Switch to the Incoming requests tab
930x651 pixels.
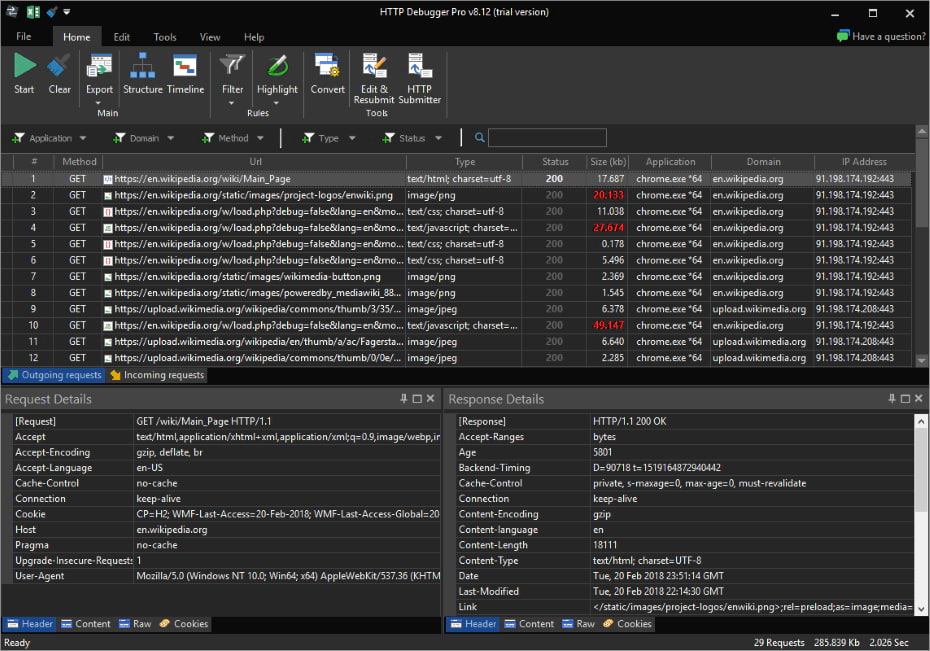coord(156,375)
